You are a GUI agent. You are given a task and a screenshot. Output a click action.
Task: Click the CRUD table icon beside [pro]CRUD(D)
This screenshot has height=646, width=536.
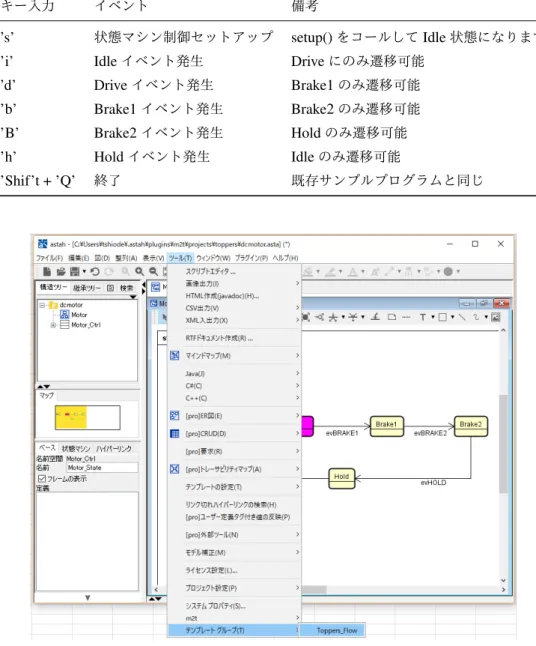click(x=175, y=433)
